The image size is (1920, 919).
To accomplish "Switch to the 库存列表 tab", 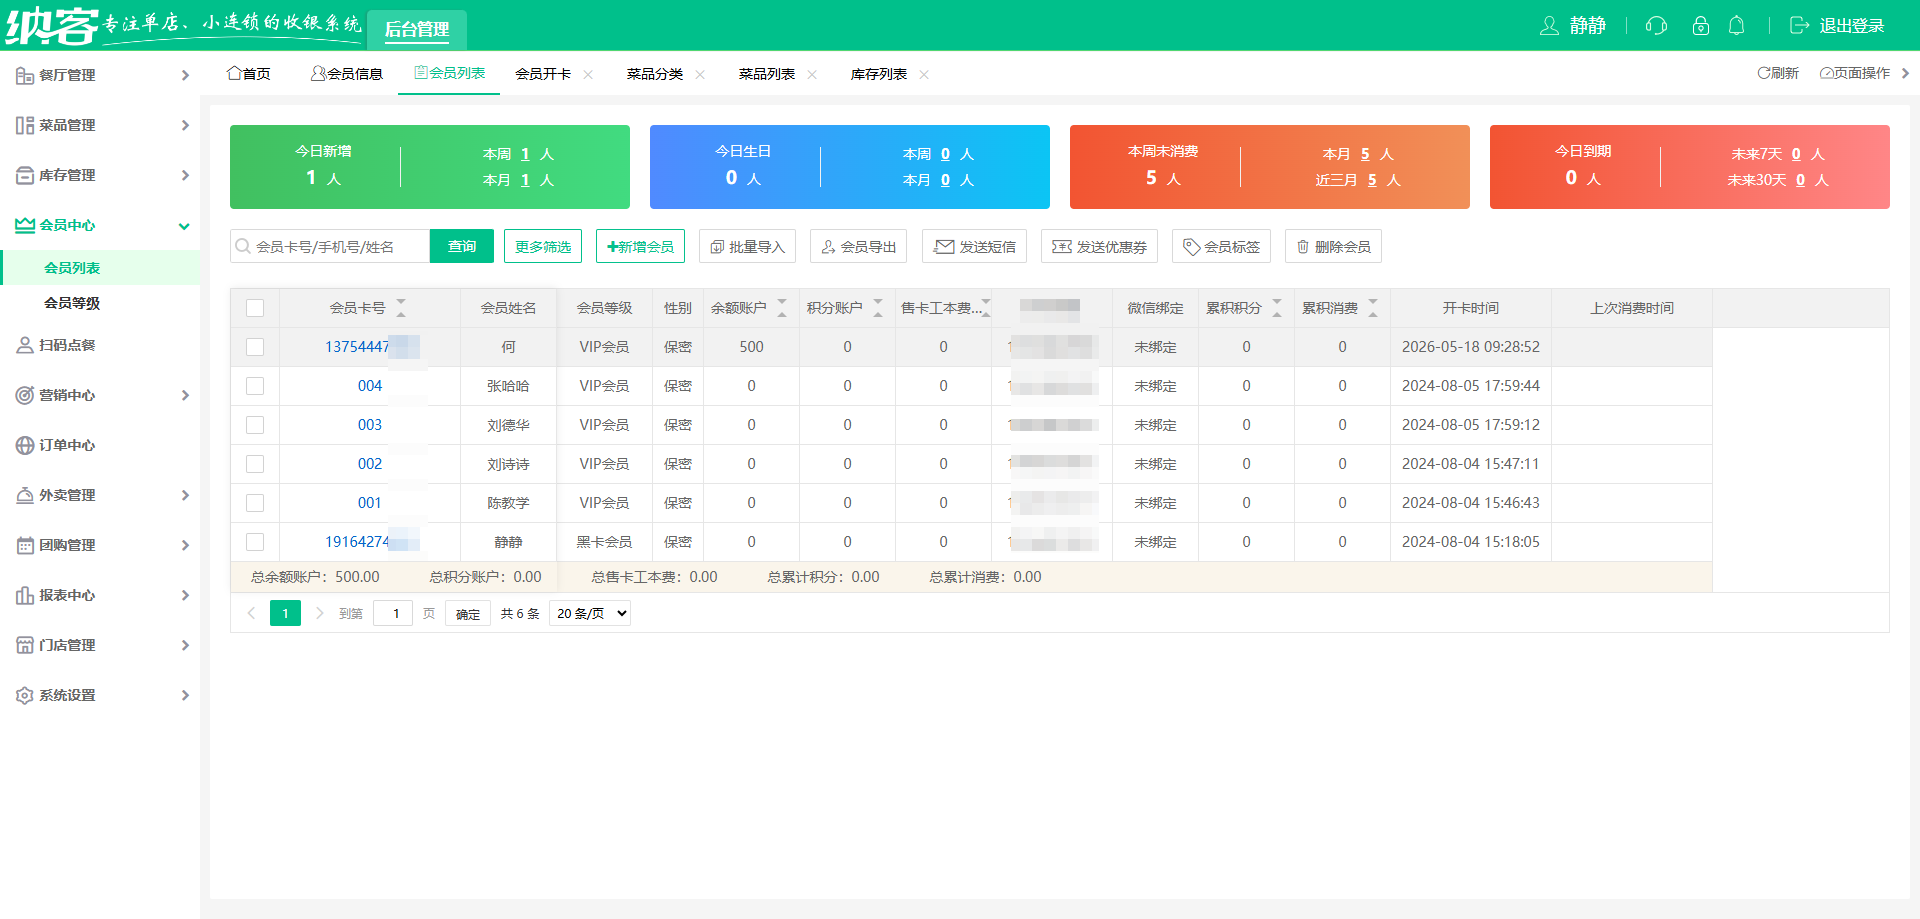I will (x=879, y=74).
